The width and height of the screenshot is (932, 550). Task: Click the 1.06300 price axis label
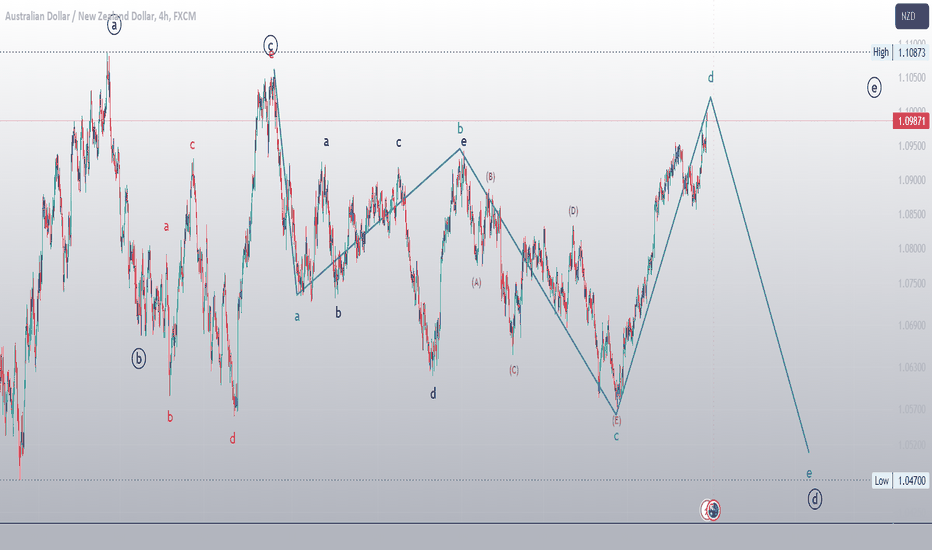point(912,367)
